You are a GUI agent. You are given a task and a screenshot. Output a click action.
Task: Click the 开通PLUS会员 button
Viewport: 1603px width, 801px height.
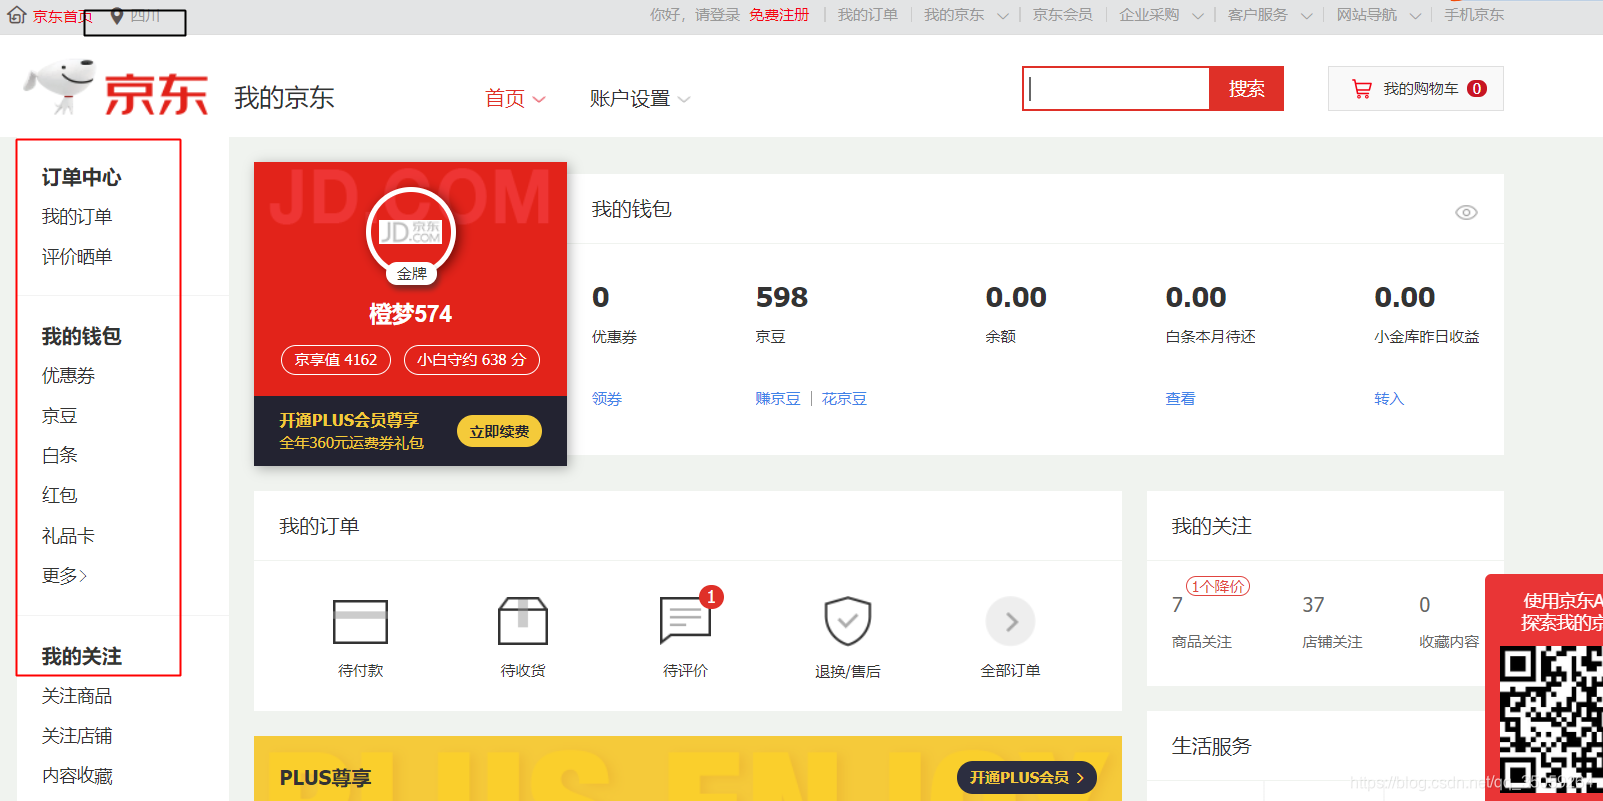pos(1027,777)
